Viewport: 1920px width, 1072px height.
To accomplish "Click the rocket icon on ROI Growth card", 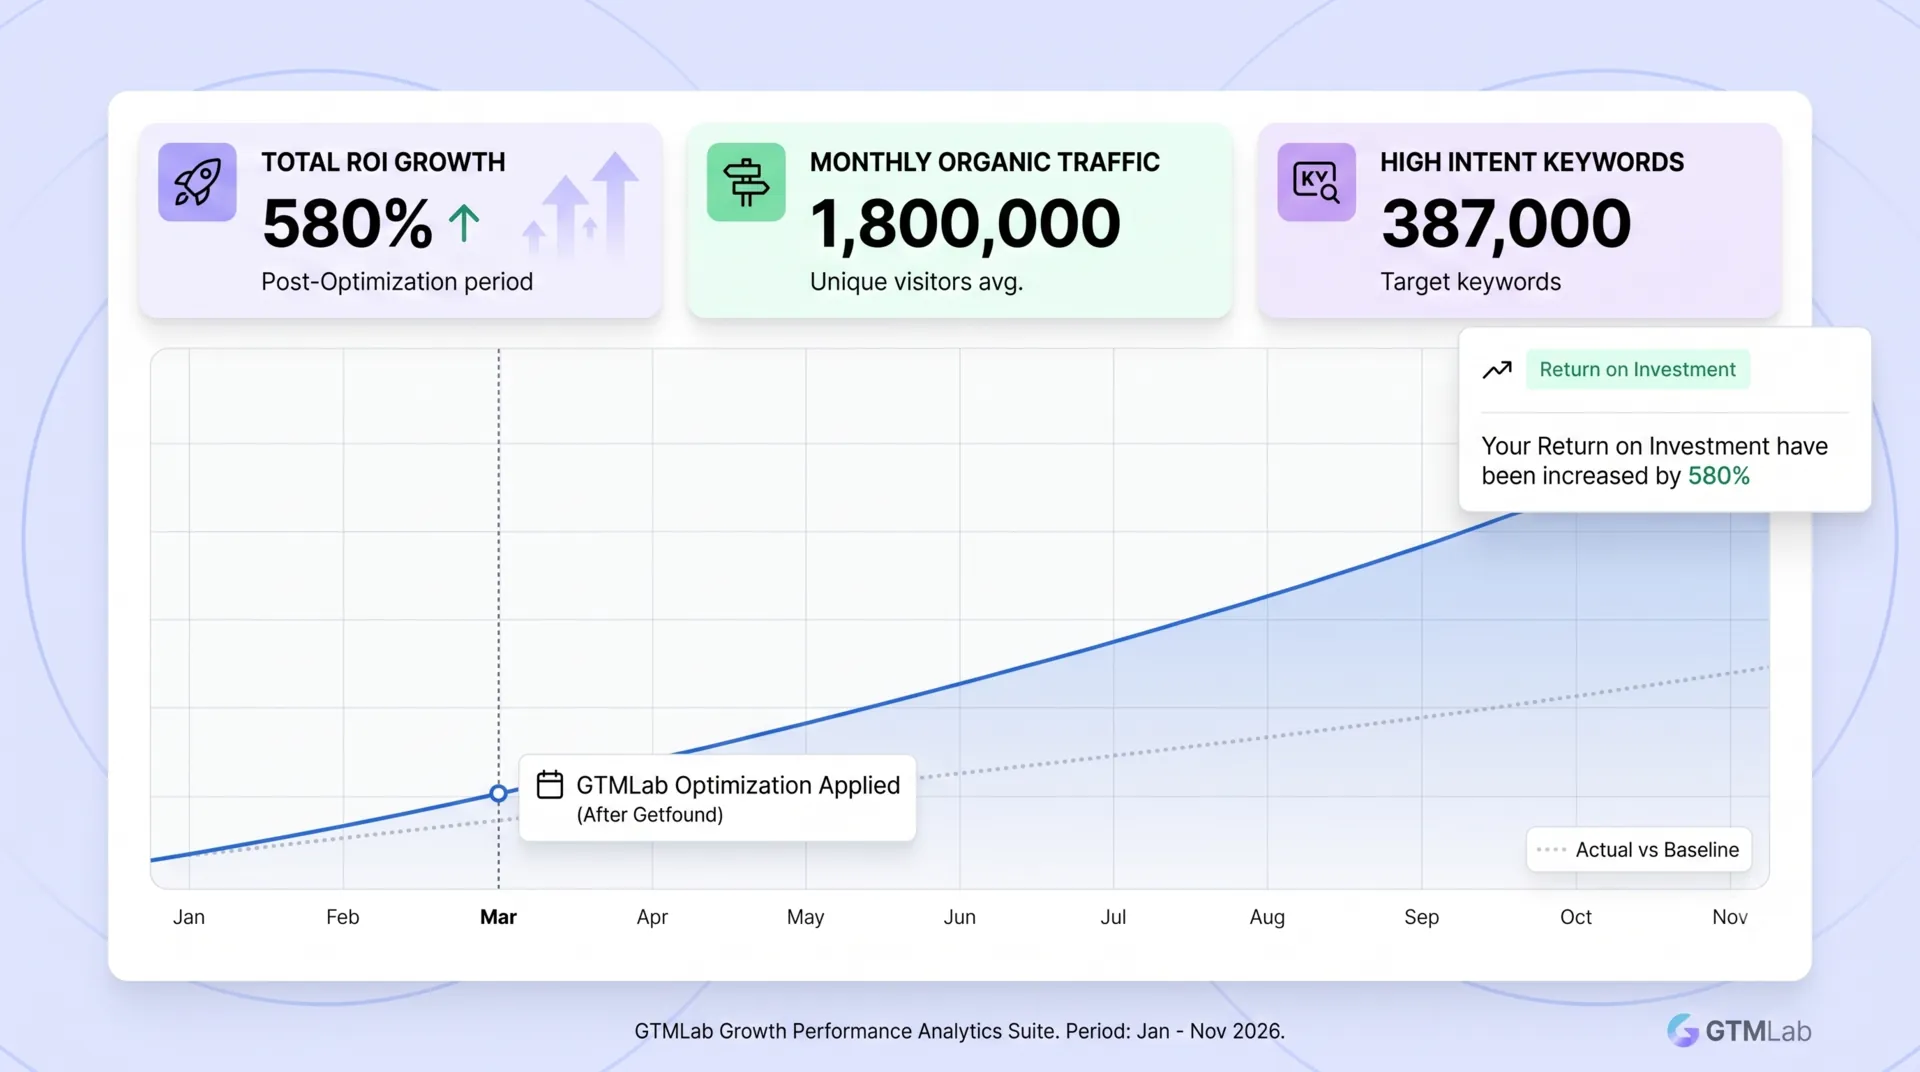I will [x=197, y=182].
